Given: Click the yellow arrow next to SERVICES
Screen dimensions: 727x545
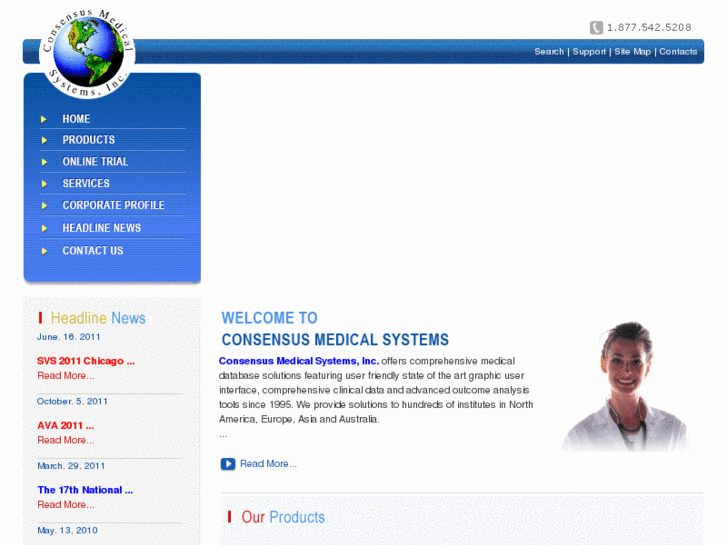Looking at the screenshot, I should 44,184.
